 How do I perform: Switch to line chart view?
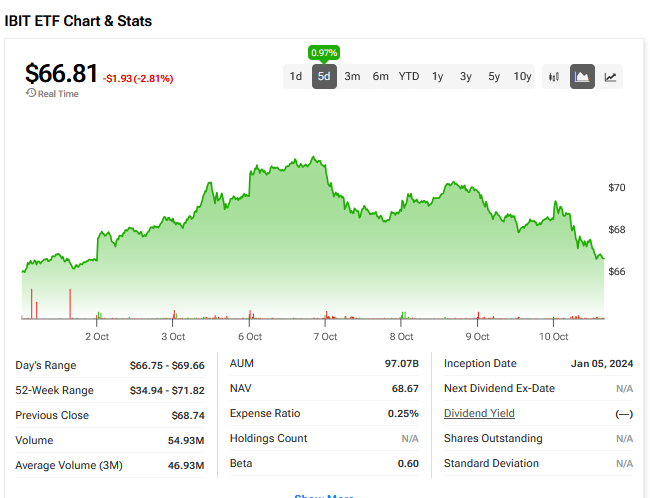(x=610, y=76)
